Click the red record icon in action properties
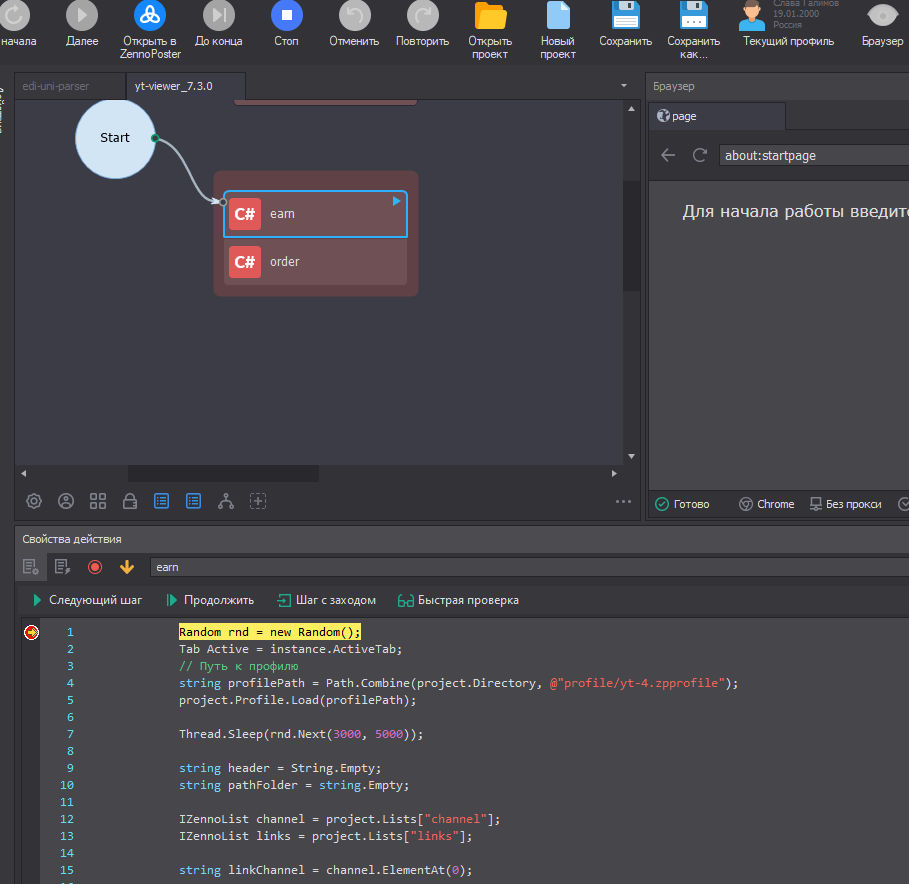 [x=95, y=567]
